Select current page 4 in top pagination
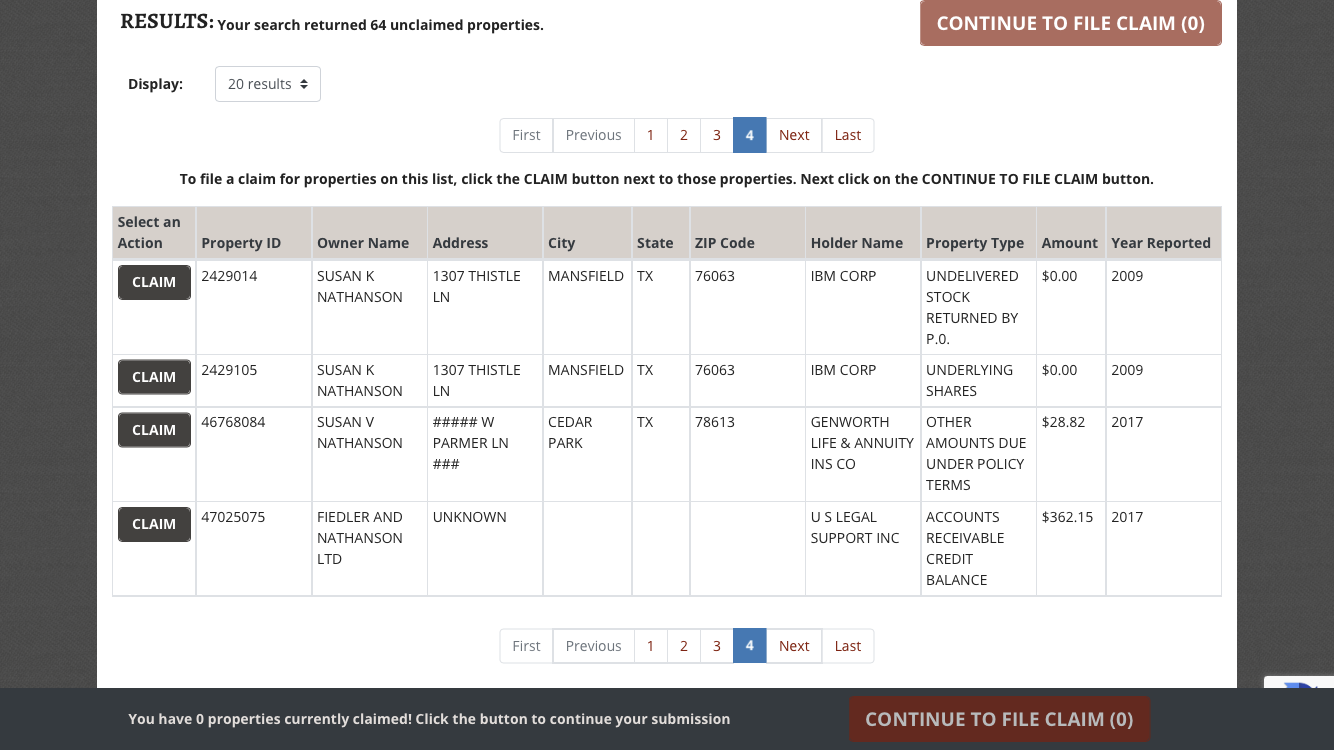1334x750 pixels. [749, 135]
